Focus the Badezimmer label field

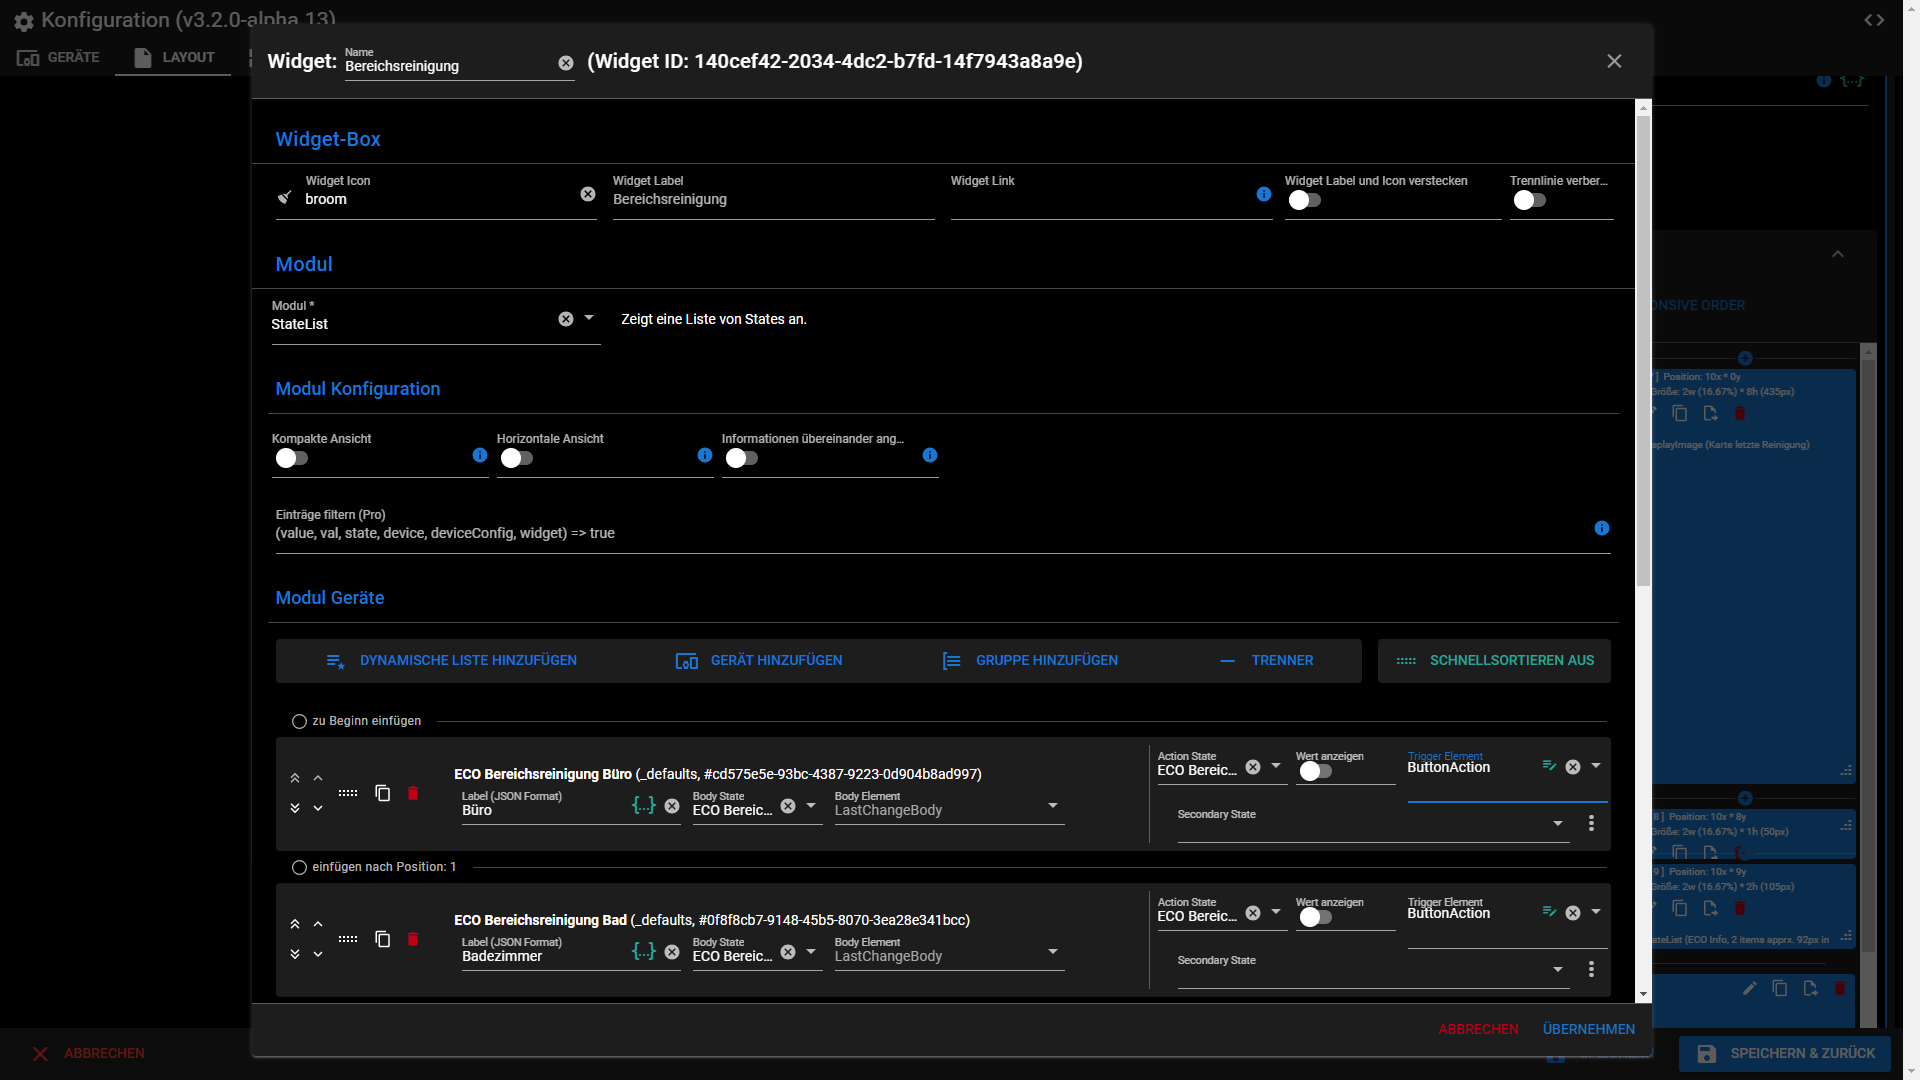pos(545,956)
